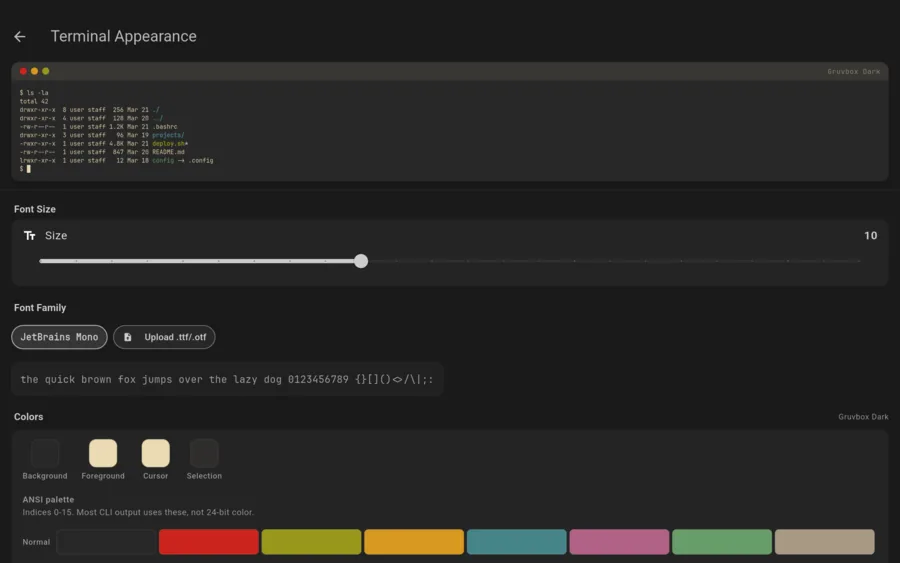Image resolution: width=900 pixels, height=563 pixels.
Task: Click the font size slider track right side
Action: pyautogui.click(x=614, y=261)
